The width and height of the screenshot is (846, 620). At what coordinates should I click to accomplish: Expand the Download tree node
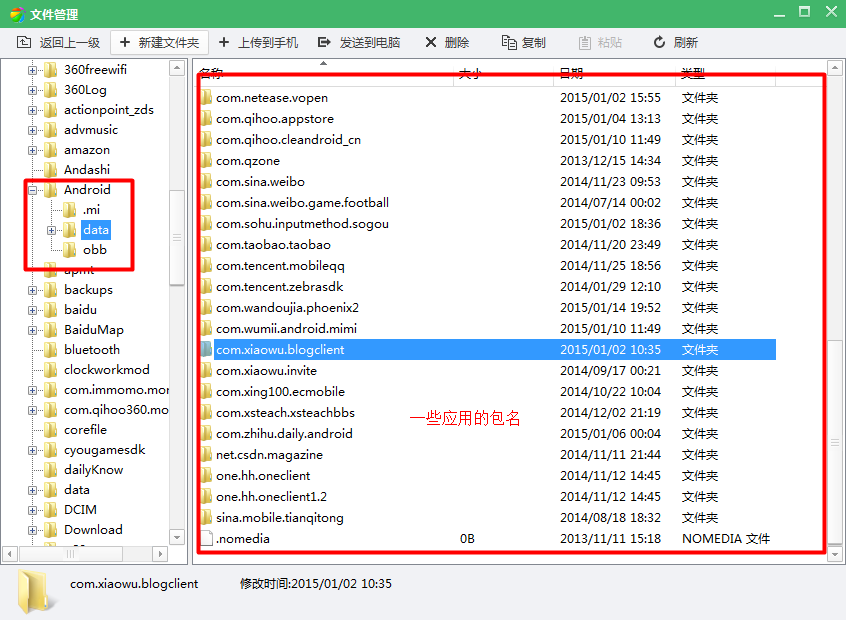(32, 530)
